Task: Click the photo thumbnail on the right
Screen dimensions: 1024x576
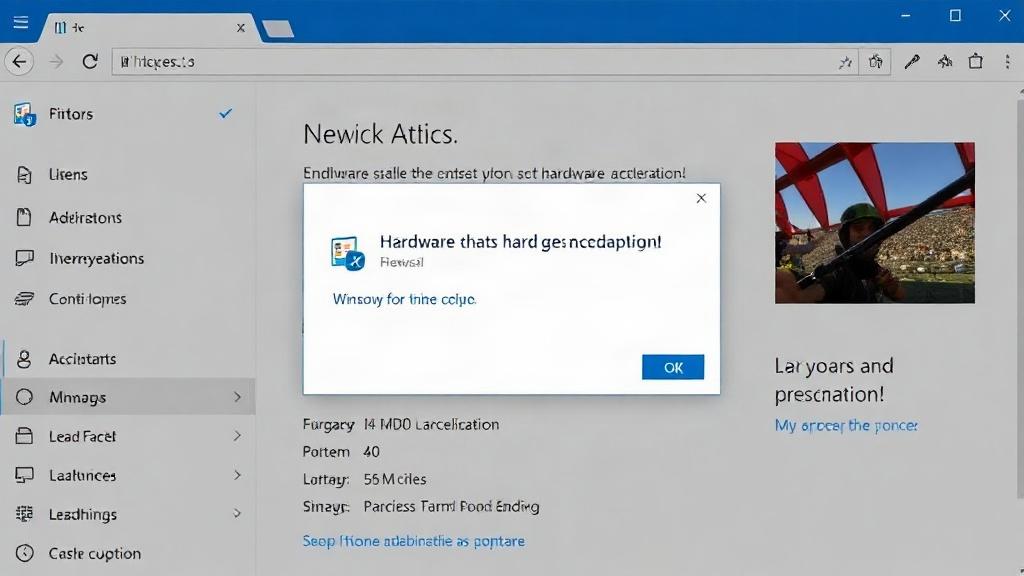Action: coord(874,223)
